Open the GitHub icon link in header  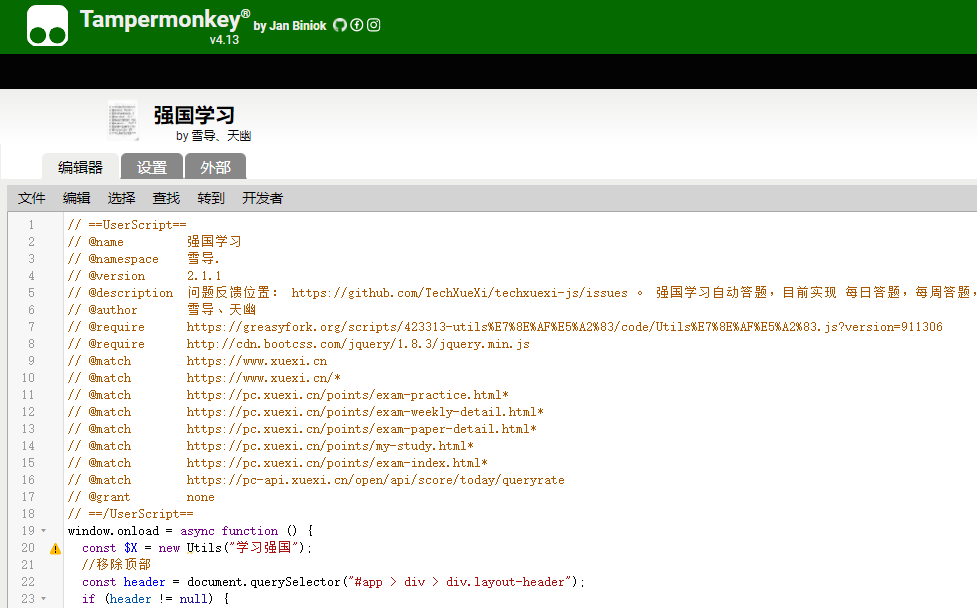[x=340, y=25]
